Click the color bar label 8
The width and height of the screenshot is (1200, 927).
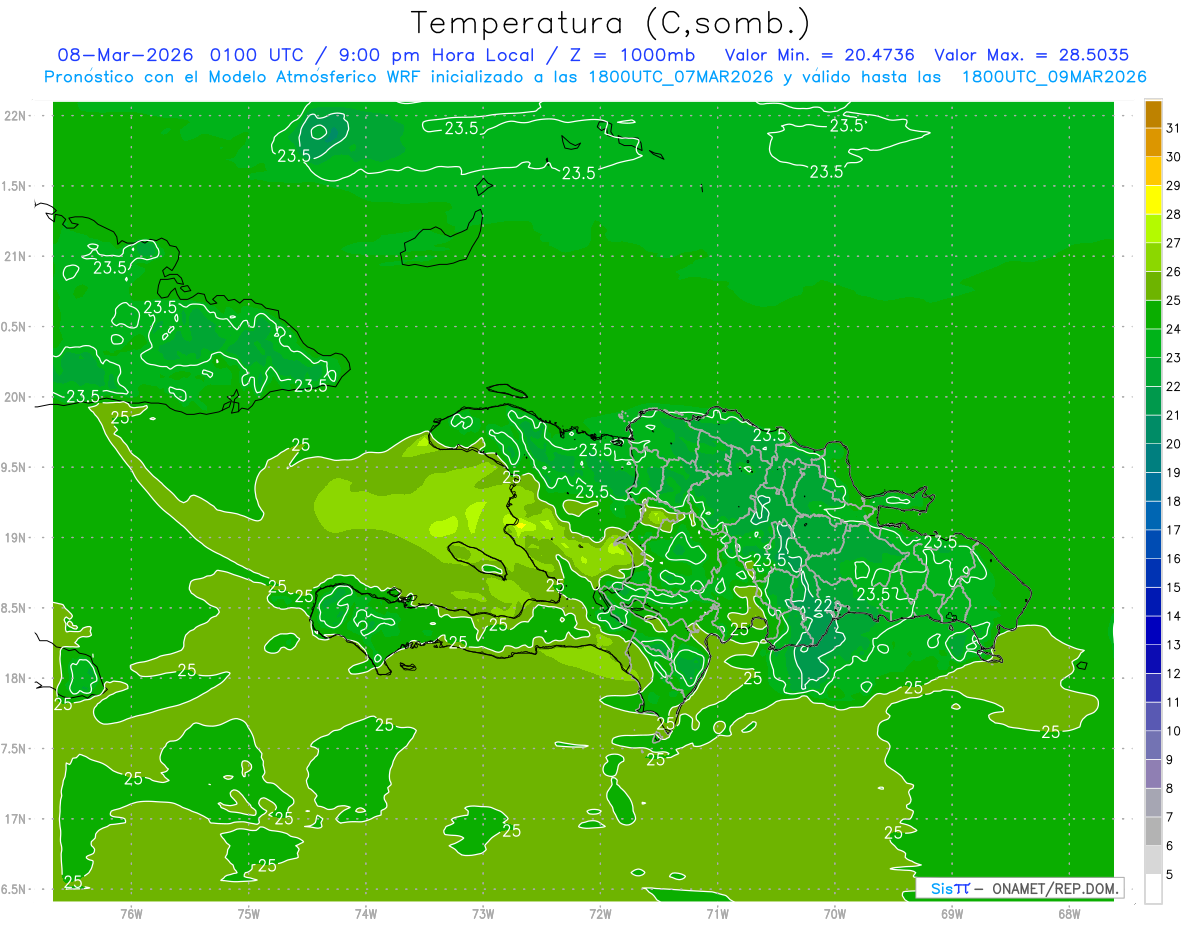click(x=1169, y=789)
